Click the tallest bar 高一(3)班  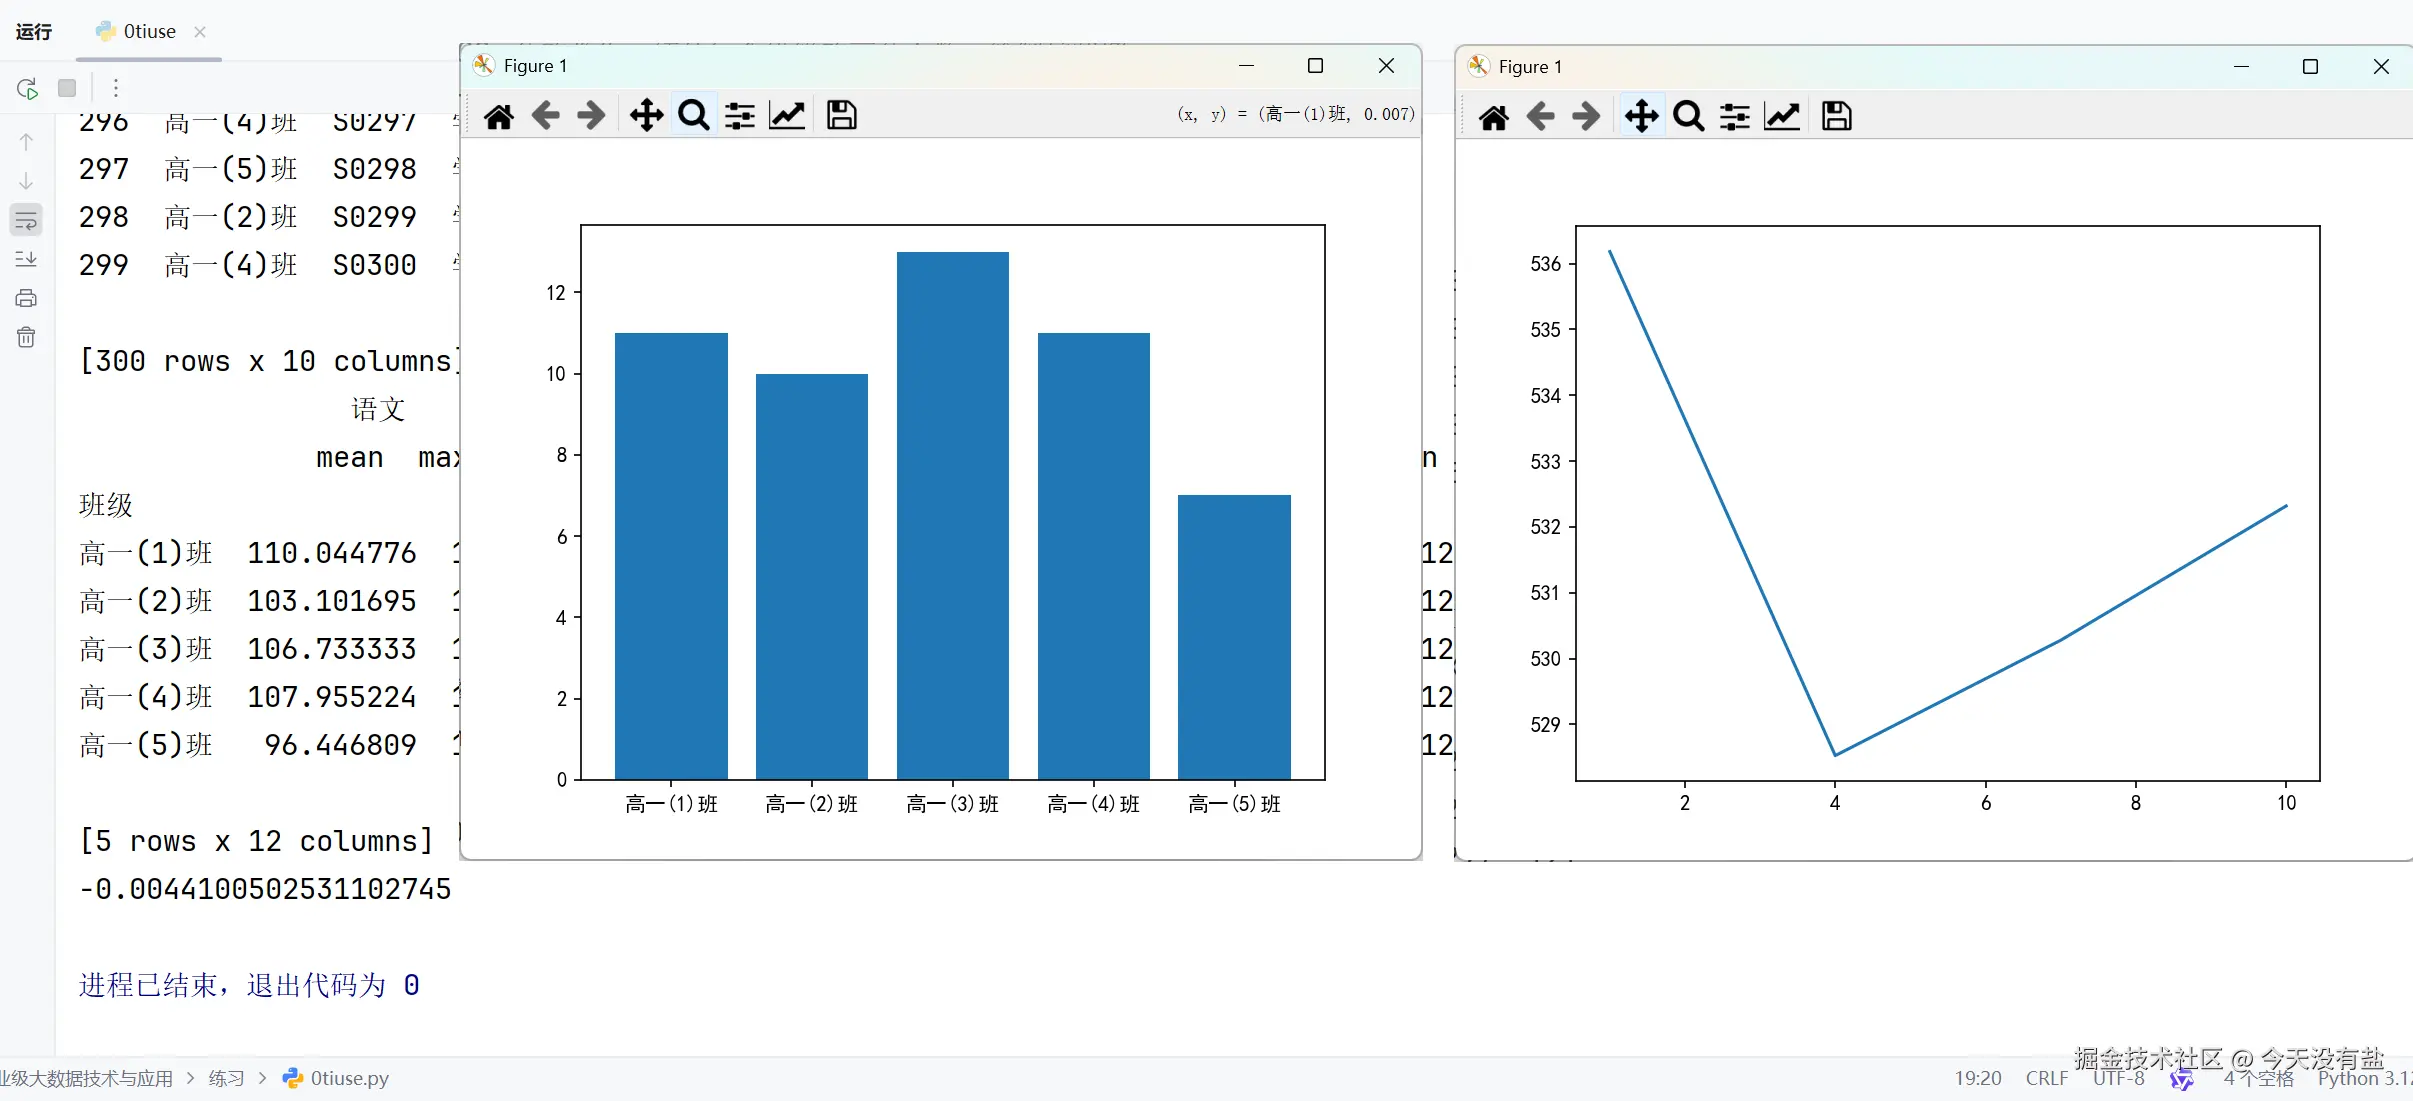(952, 515)
